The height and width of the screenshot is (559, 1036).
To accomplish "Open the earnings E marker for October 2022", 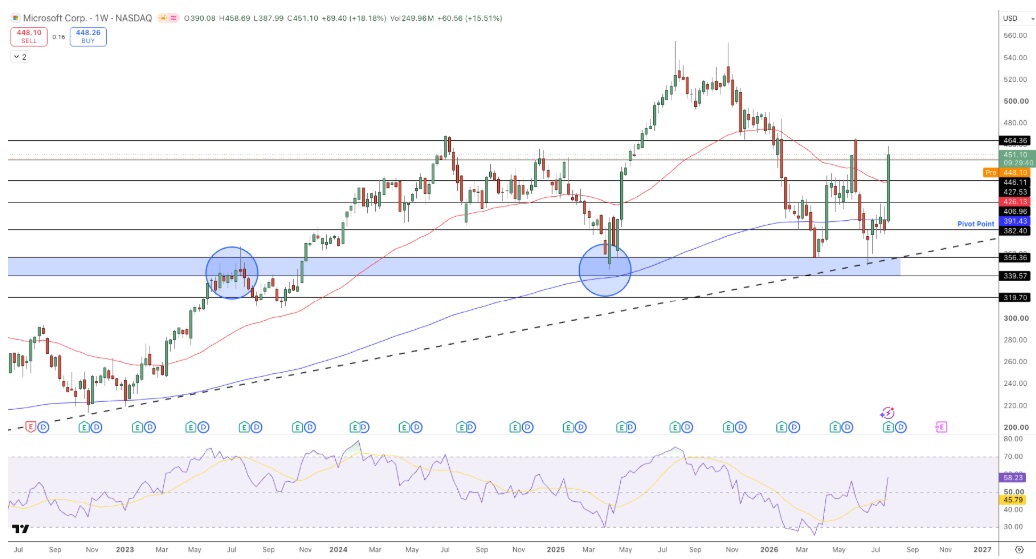I will click(x=84, y=428).
